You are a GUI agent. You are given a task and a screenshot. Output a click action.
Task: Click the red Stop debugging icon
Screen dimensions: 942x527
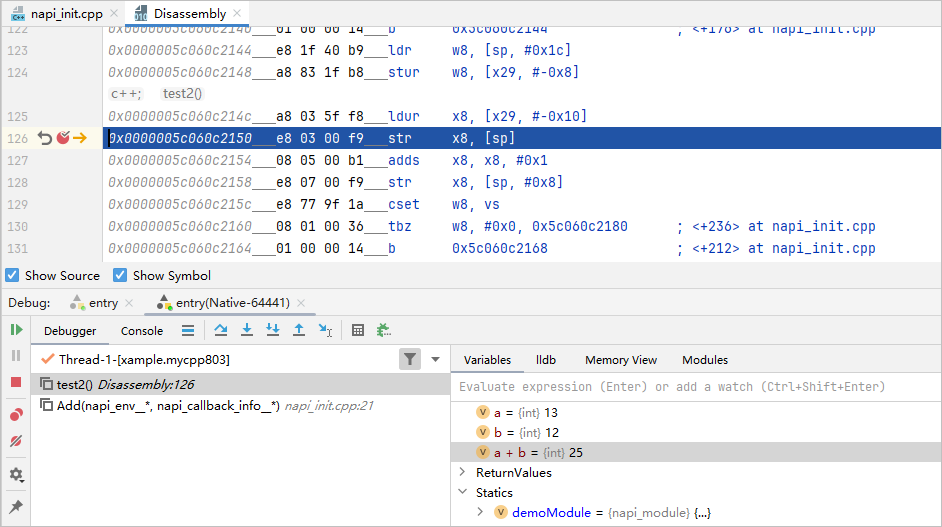point(16,382)
